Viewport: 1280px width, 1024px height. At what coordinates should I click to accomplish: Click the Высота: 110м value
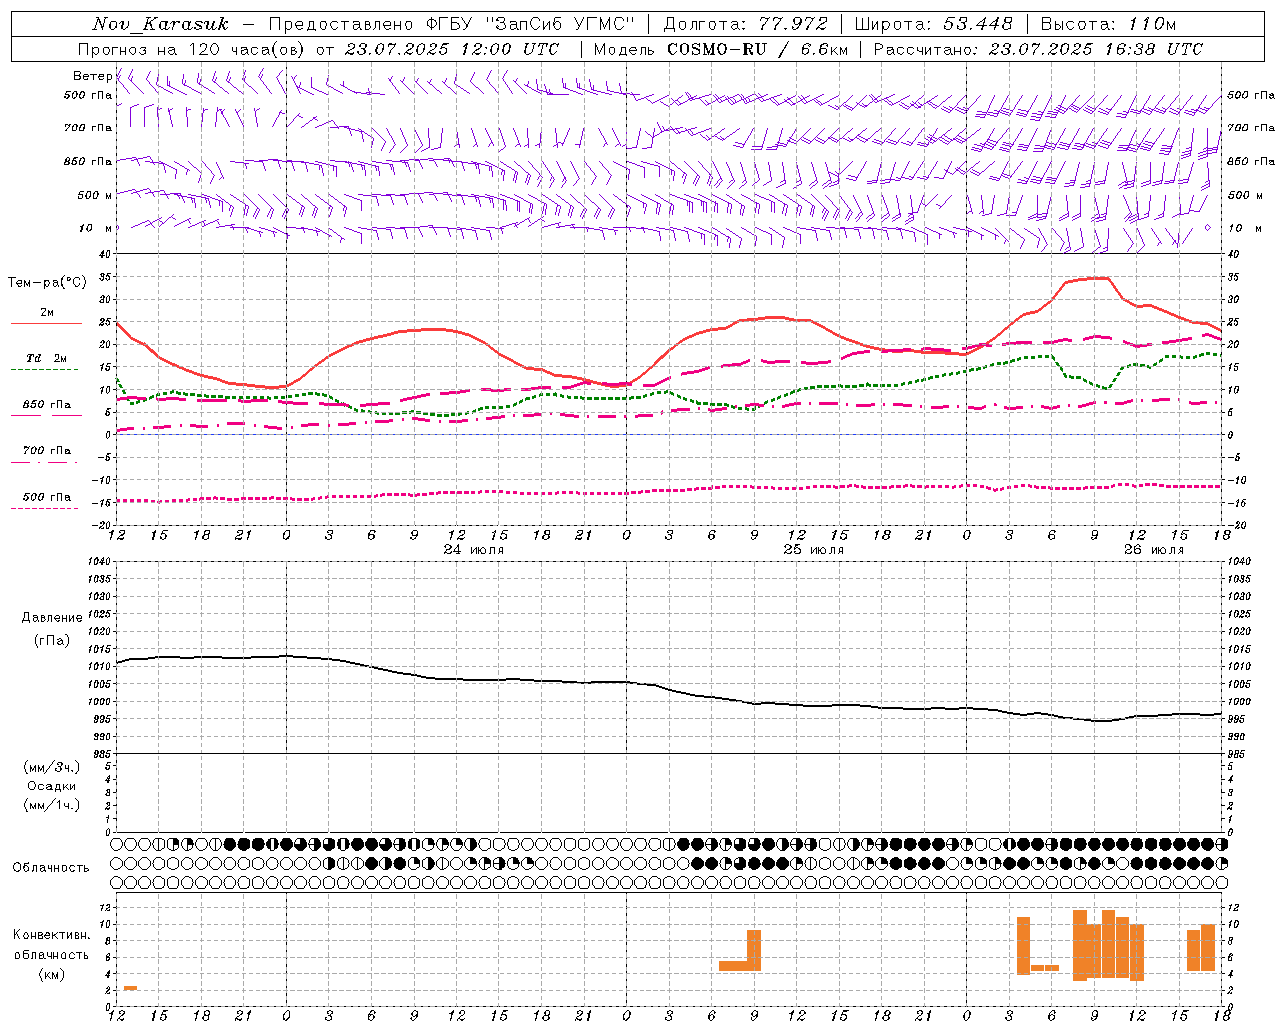tap(1108, 24)
